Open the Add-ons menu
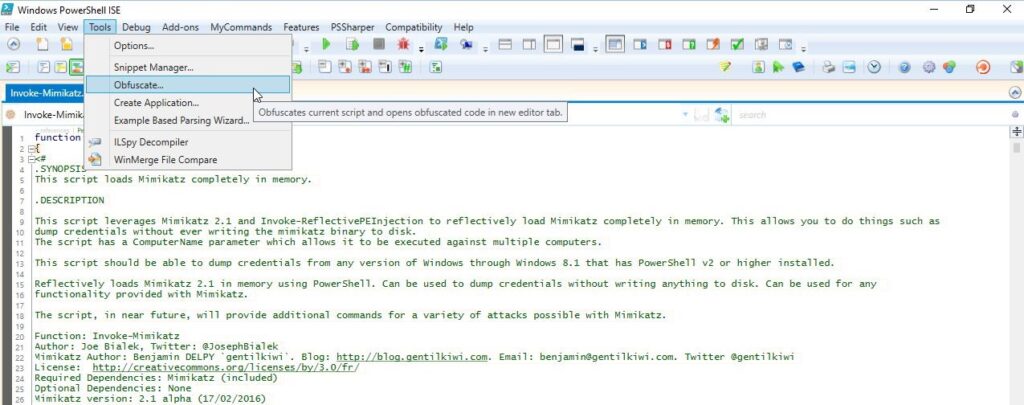1024x405 pixels. pyautogui.click(x=180, y=27)
